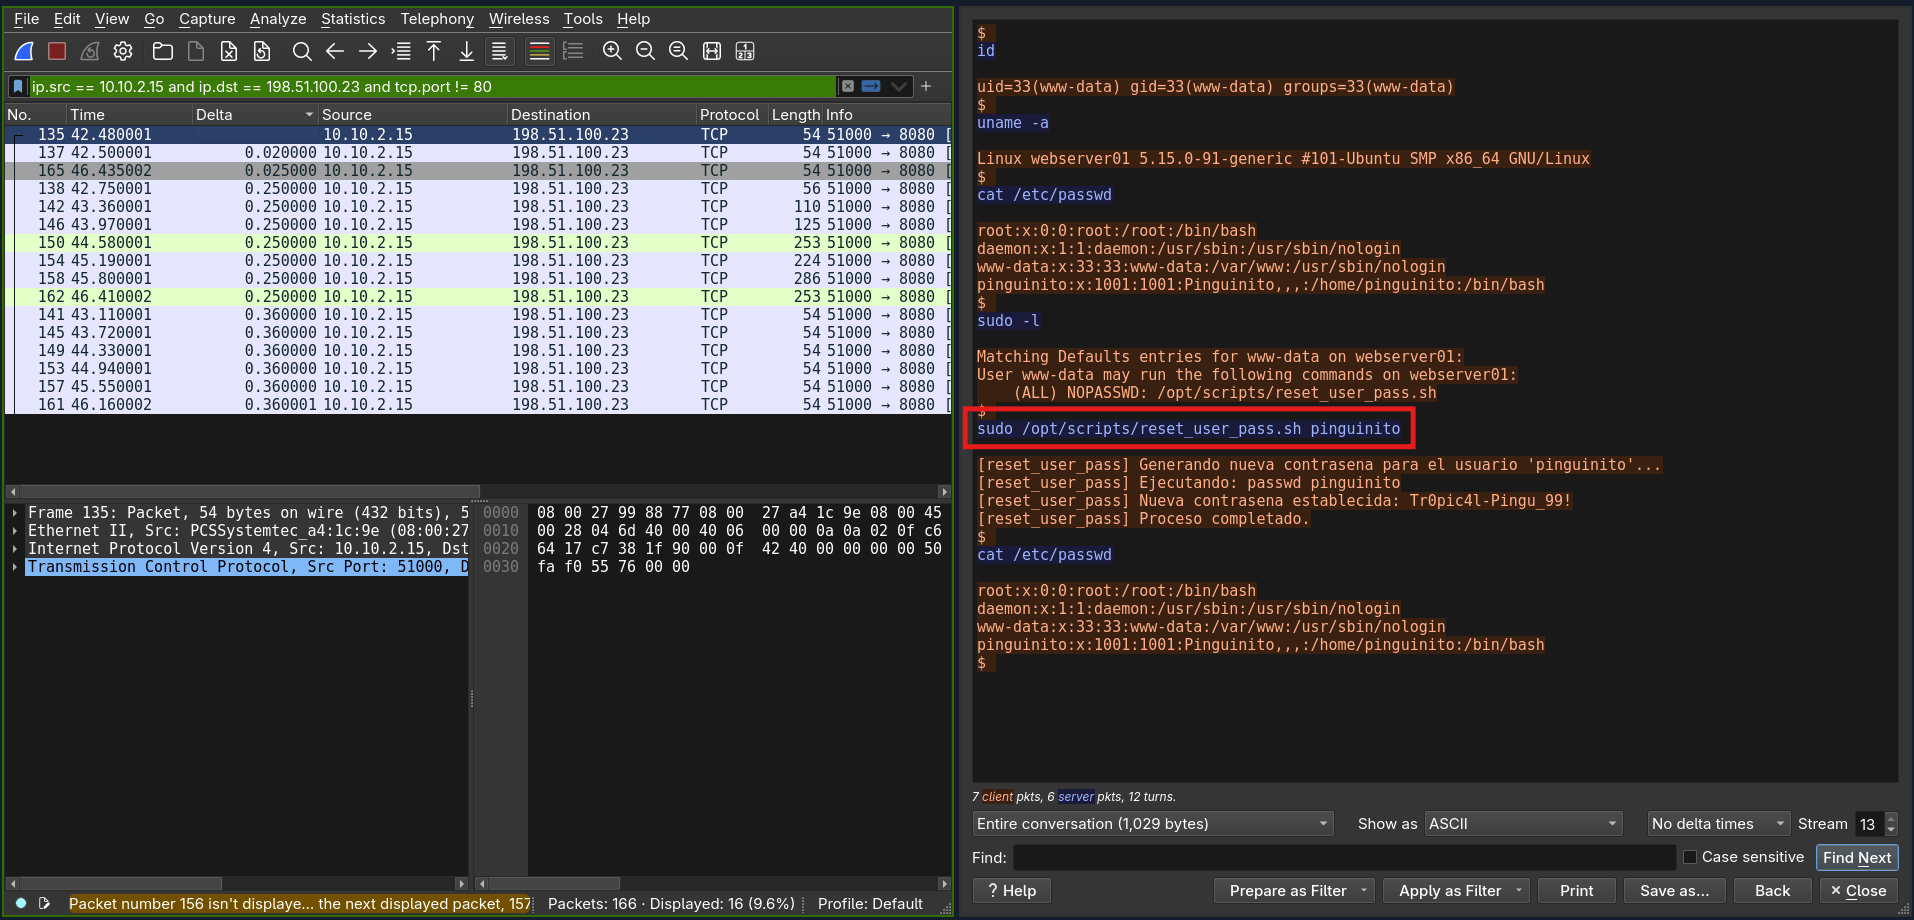Start capturing packets with the shark fin icon

point(24,51)
